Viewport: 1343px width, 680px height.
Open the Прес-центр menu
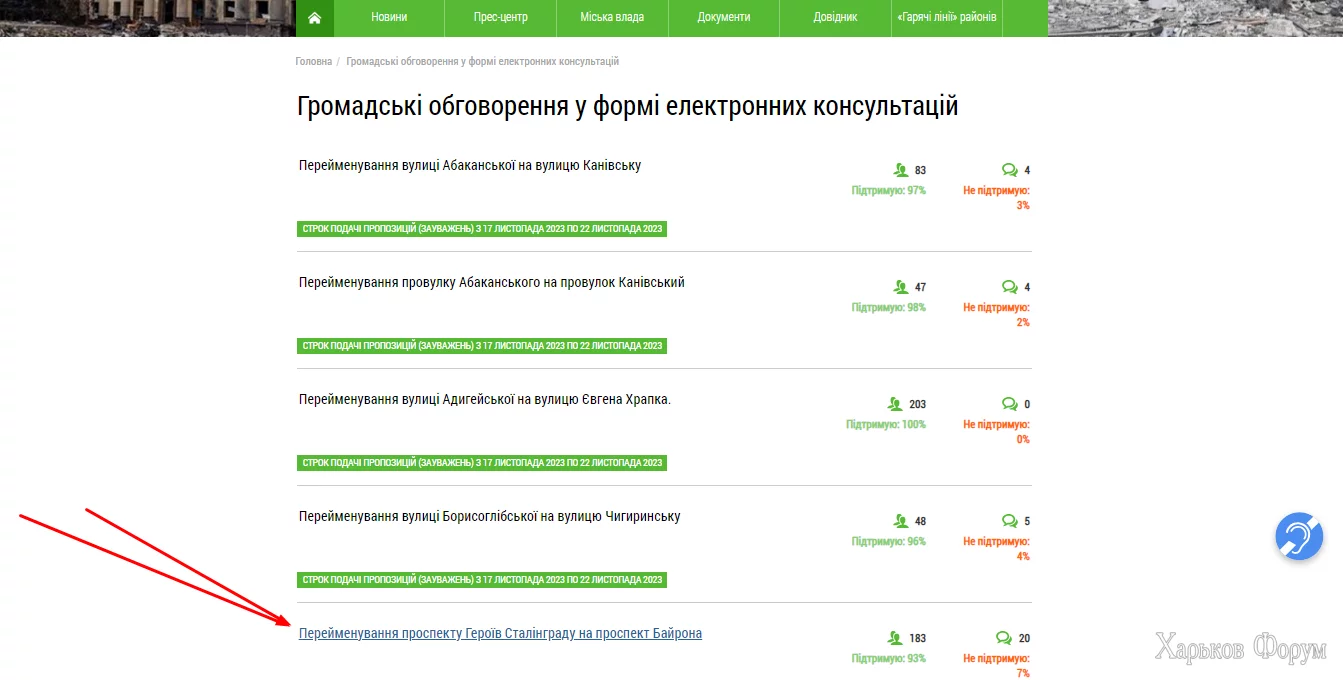pyautogui.click(x=500, y=17)
